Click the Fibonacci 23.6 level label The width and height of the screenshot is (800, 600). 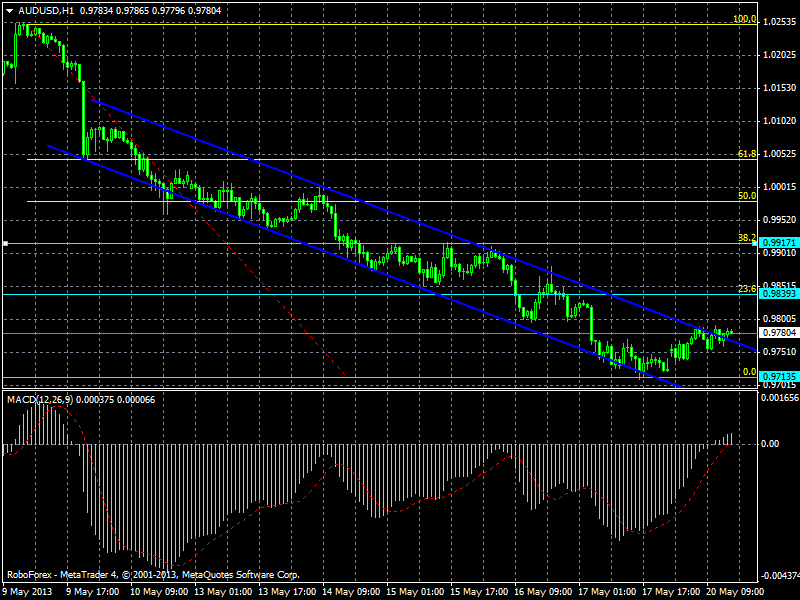tap(747, 289)
